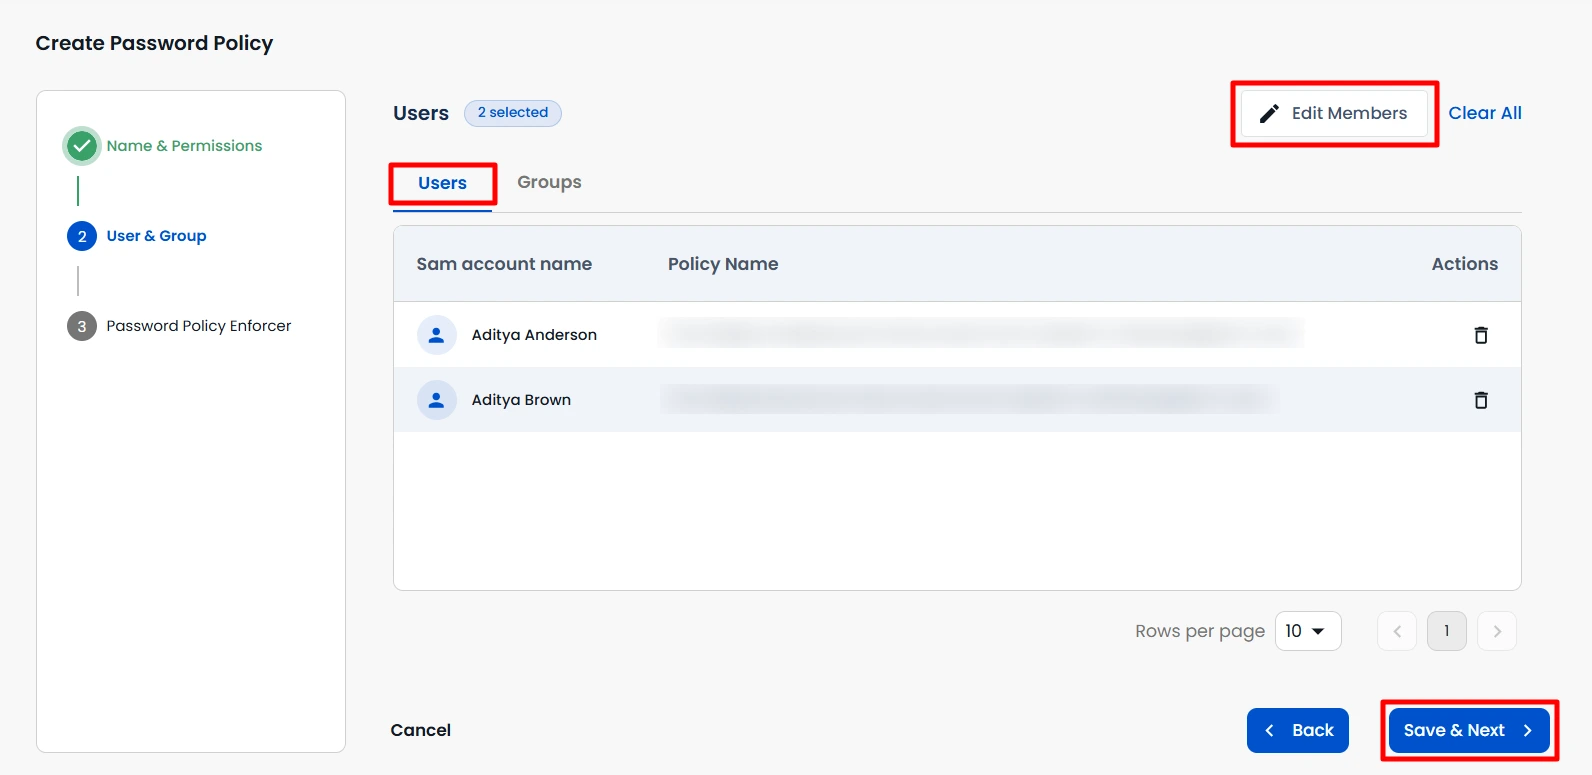Screen dimensions: 1592x775
Task: Click the avatar icon beside Aditya Anderson
Action: click(x=436, y=335)
